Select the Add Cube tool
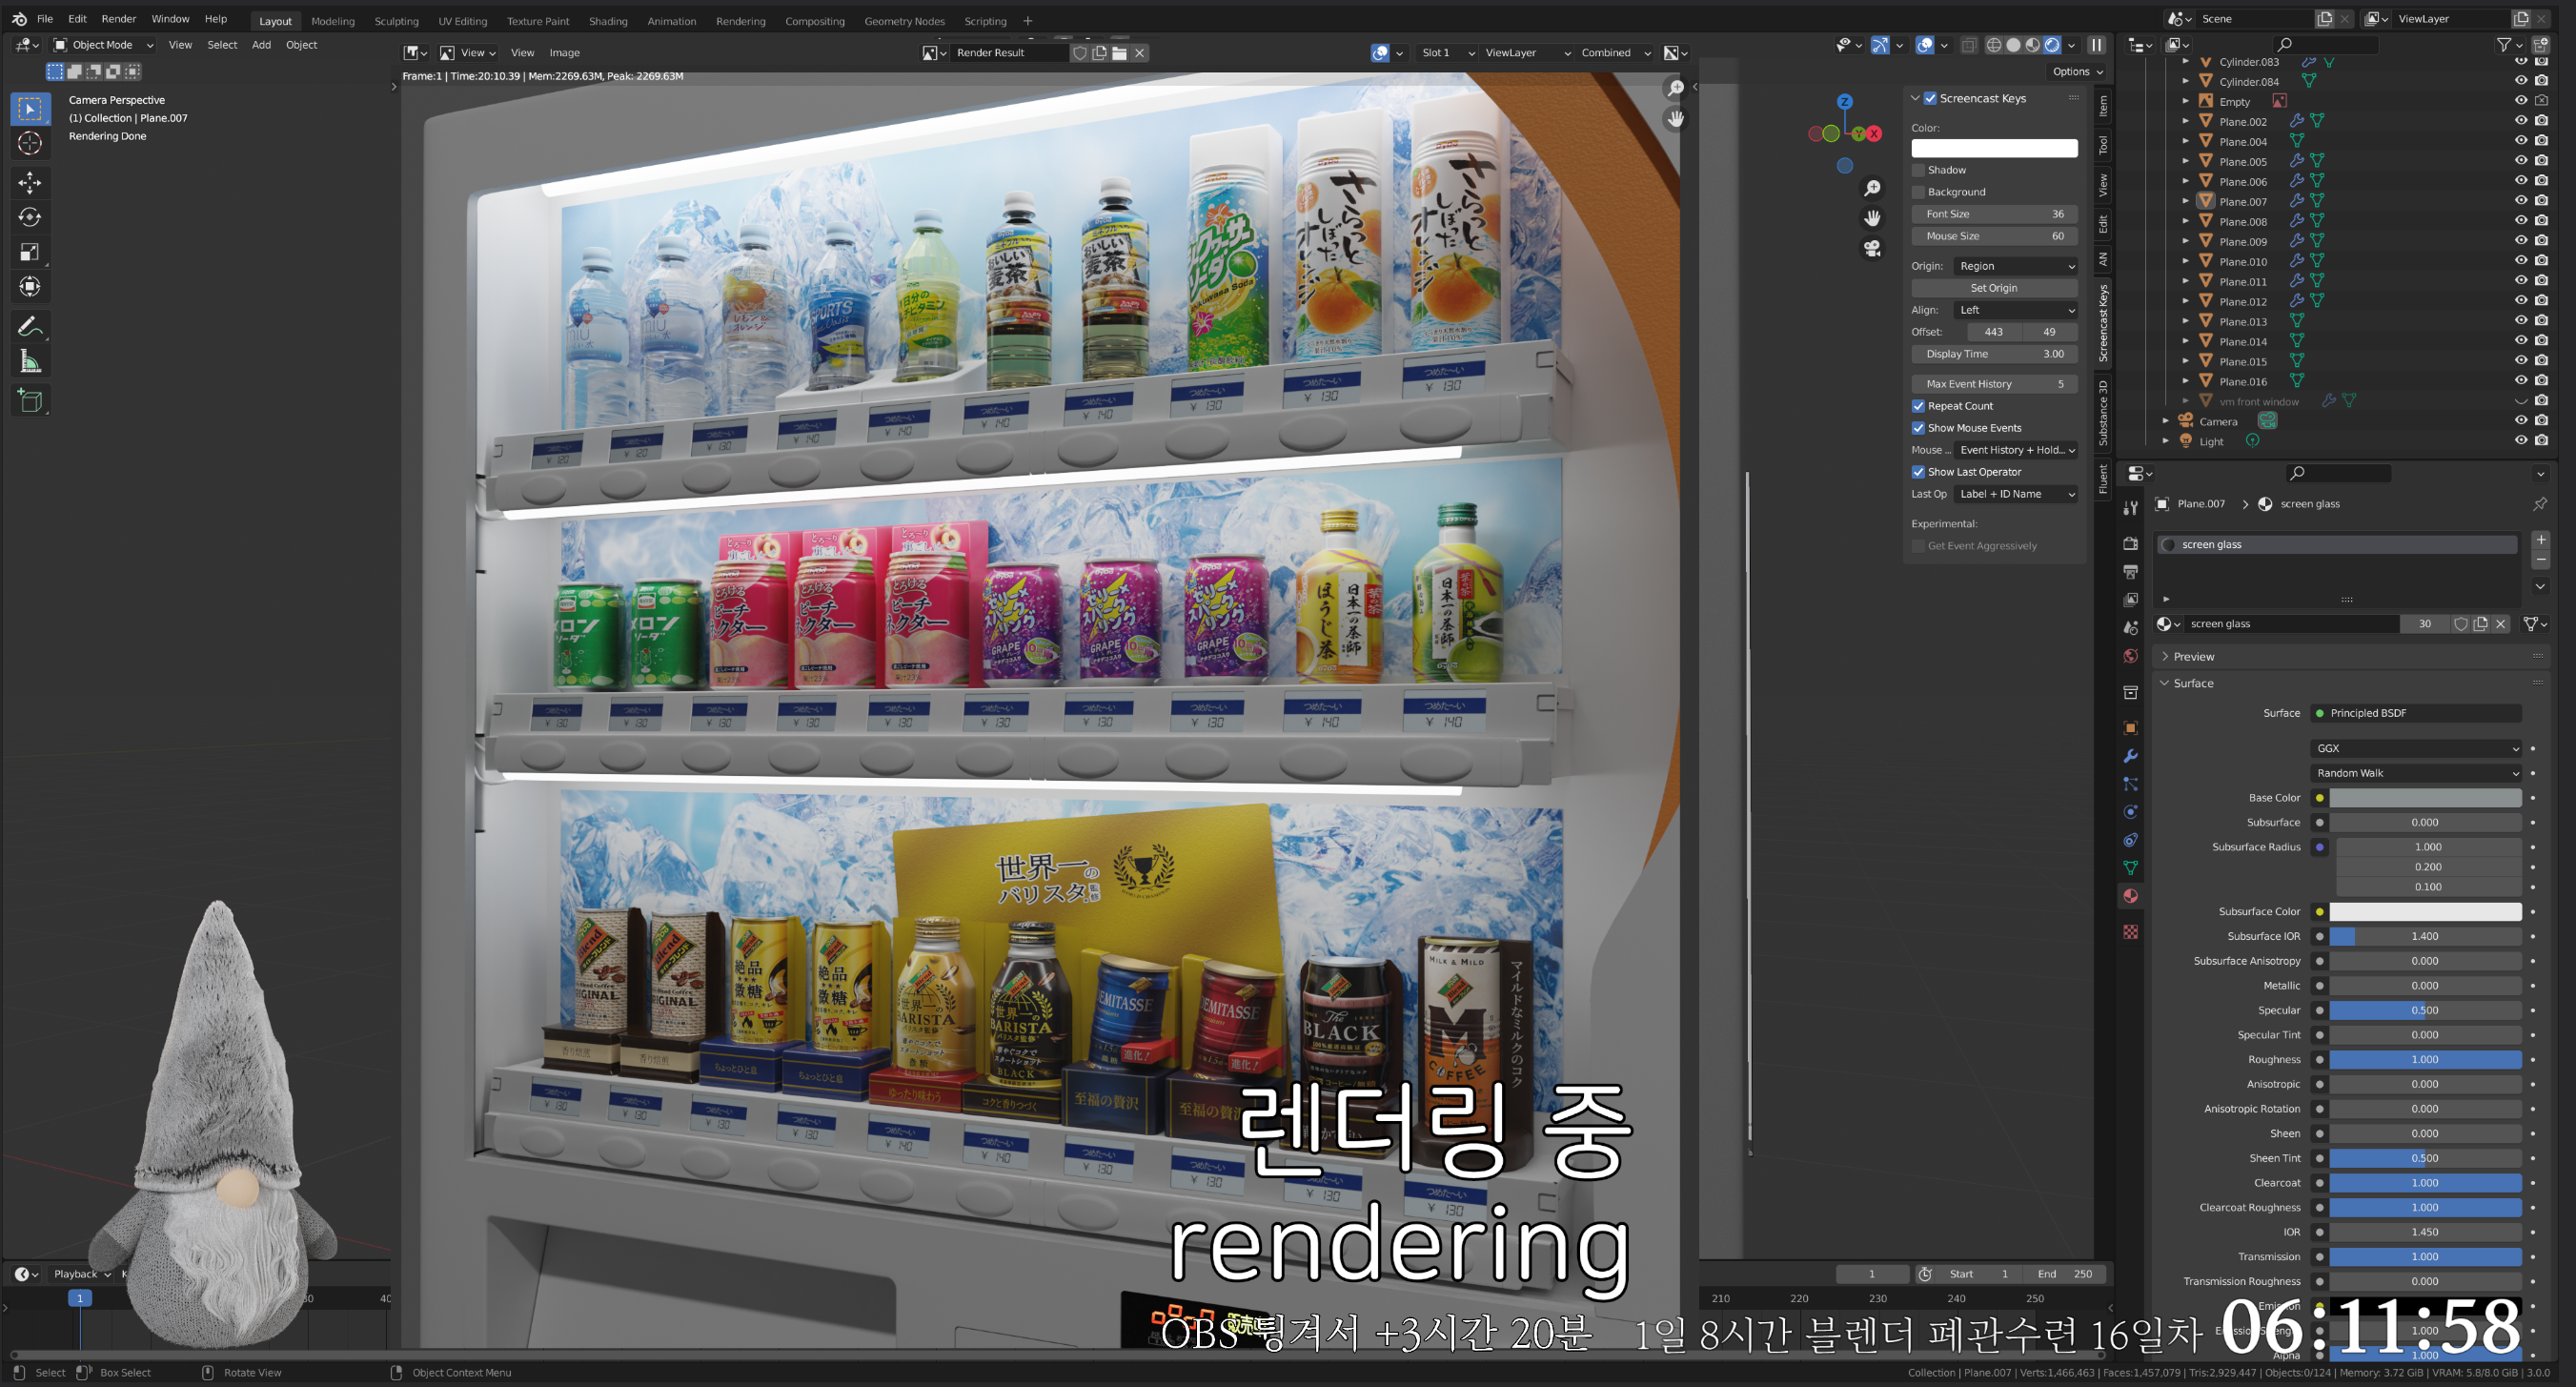Image resolution: width=2576 pixels, height=1387 pixels. click(29, 401)
